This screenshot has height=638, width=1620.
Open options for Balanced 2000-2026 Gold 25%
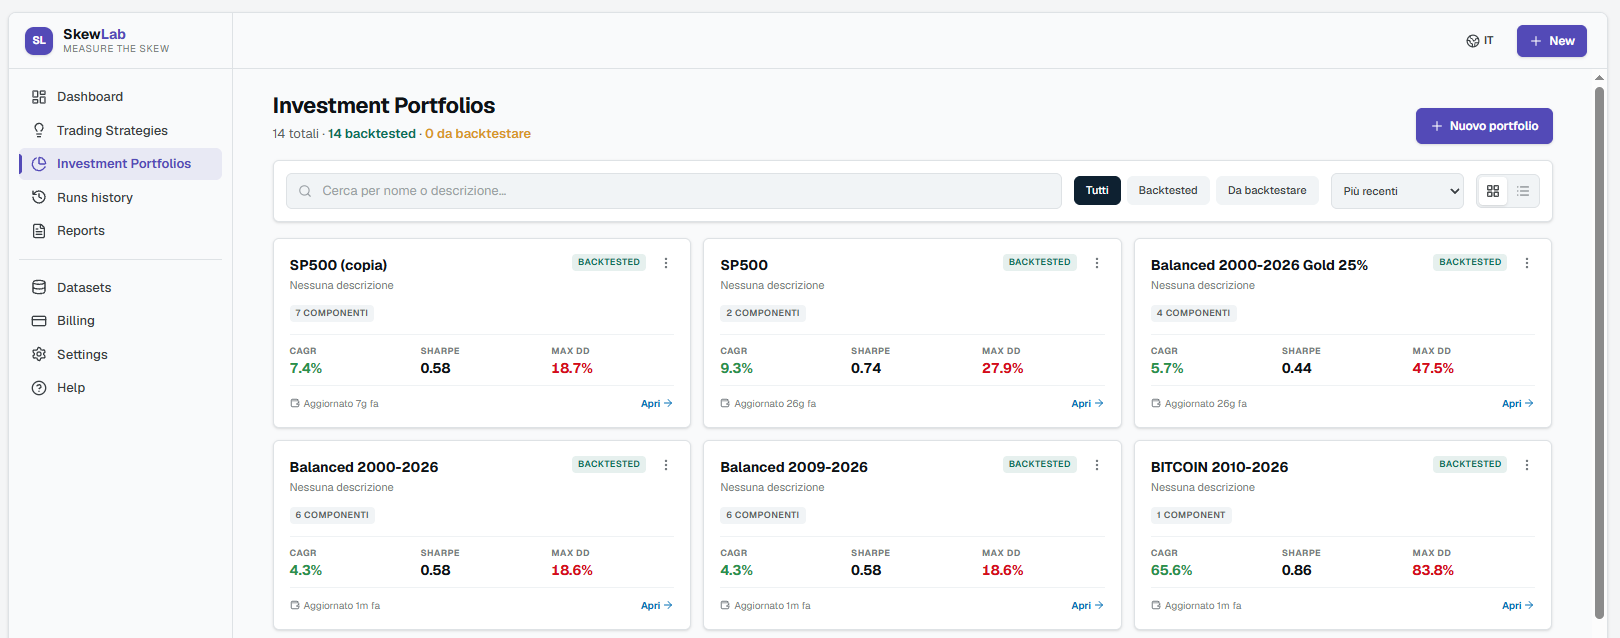(1527, 263)
